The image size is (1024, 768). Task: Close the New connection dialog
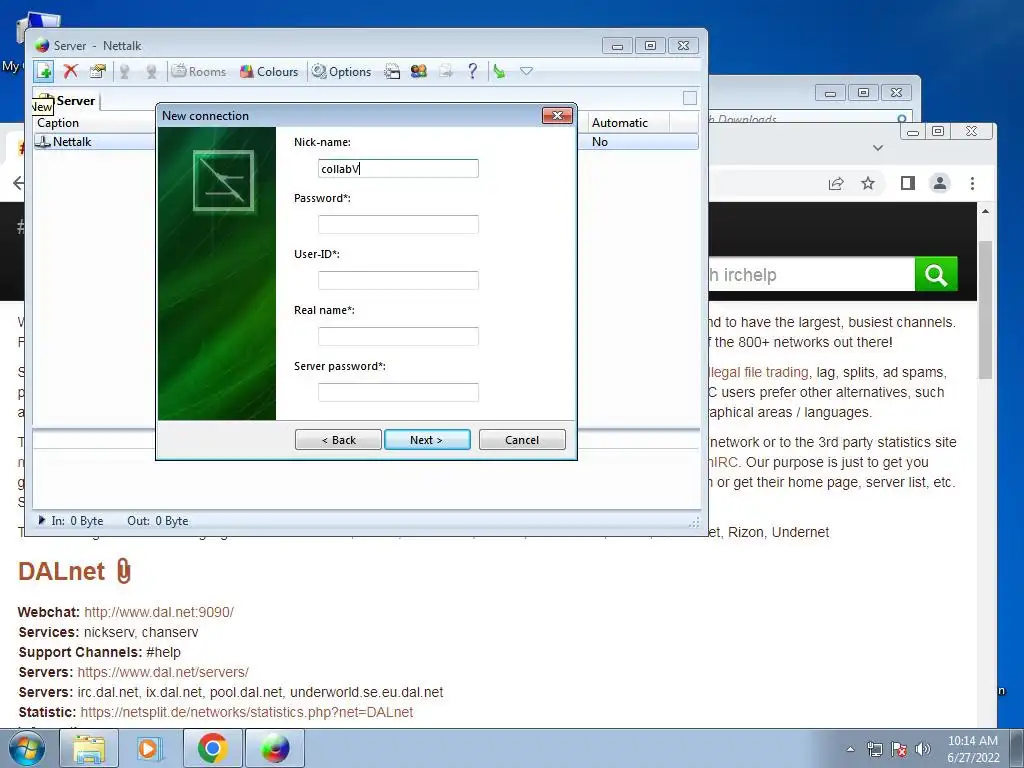[x=557, y=116]
